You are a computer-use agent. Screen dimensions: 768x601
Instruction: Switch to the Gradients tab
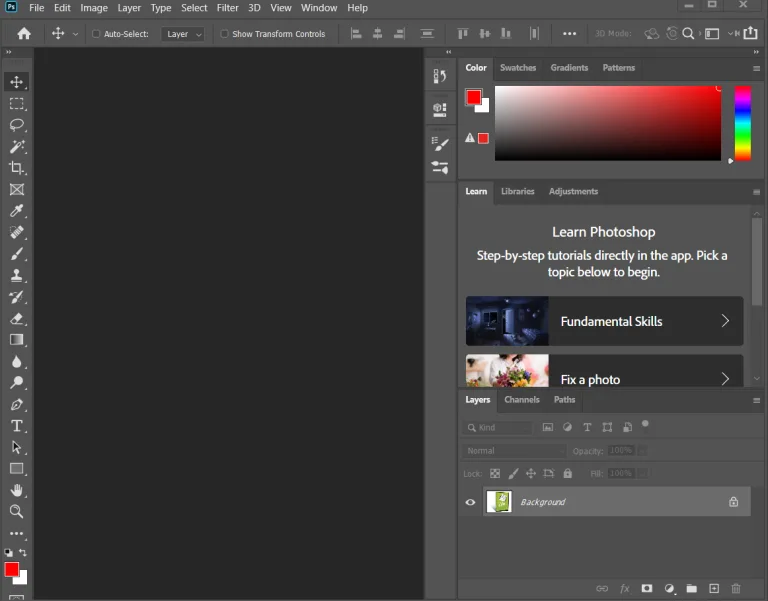coord(569,68)
